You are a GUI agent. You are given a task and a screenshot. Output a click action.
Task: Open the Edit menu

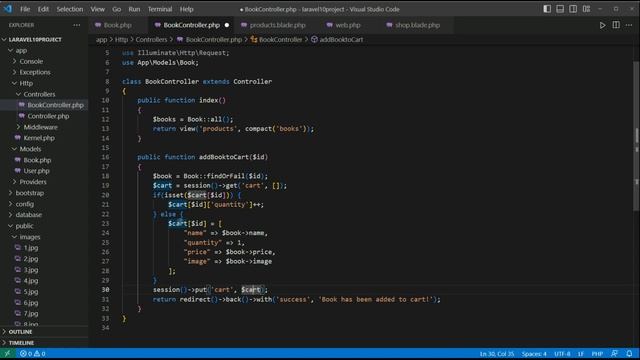[x=43, y=9]
